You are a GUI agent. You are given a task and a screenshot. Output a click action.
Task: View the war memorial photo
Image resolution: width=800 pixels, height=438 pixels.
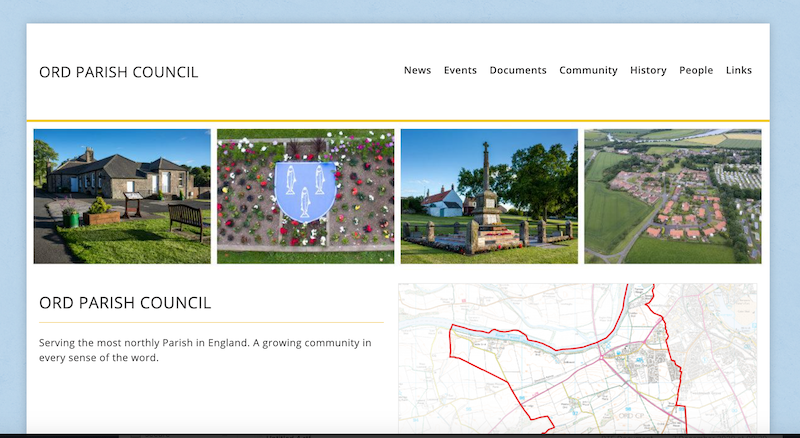489,196
